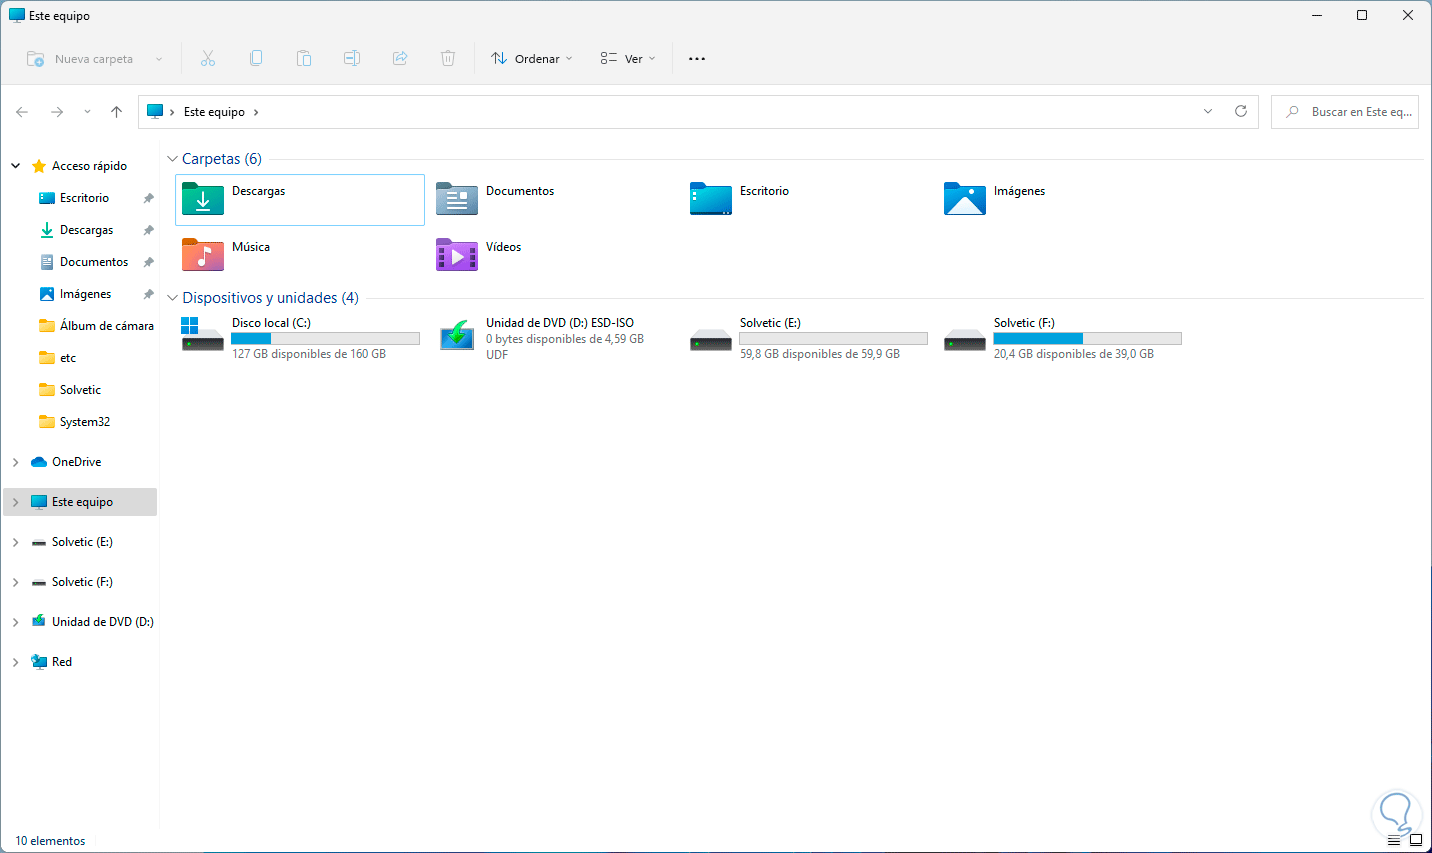The image size is (1432, 853).
Task: Expand Solvetic (F:) in the navigation pane
Action: pyautogui.click(x=16, y=582)
